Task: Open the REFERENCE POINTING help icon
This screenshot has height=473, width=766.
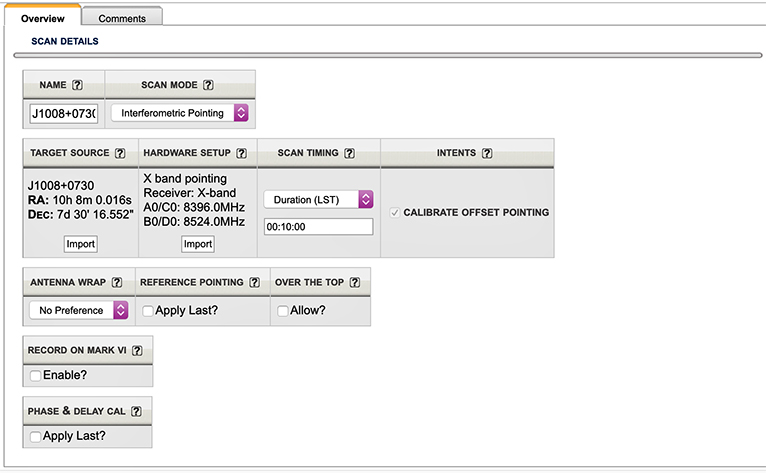Action: click(x=252, y=282)
